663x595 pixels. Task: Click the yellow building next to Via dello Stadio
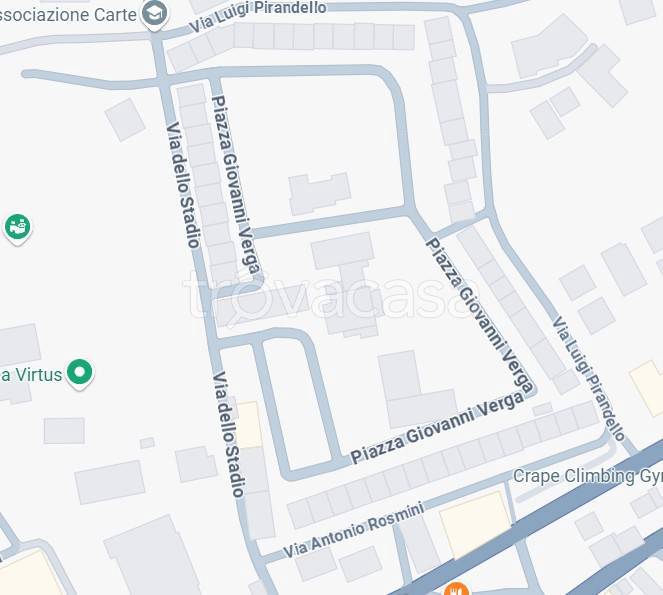click(x=249, y=425)
